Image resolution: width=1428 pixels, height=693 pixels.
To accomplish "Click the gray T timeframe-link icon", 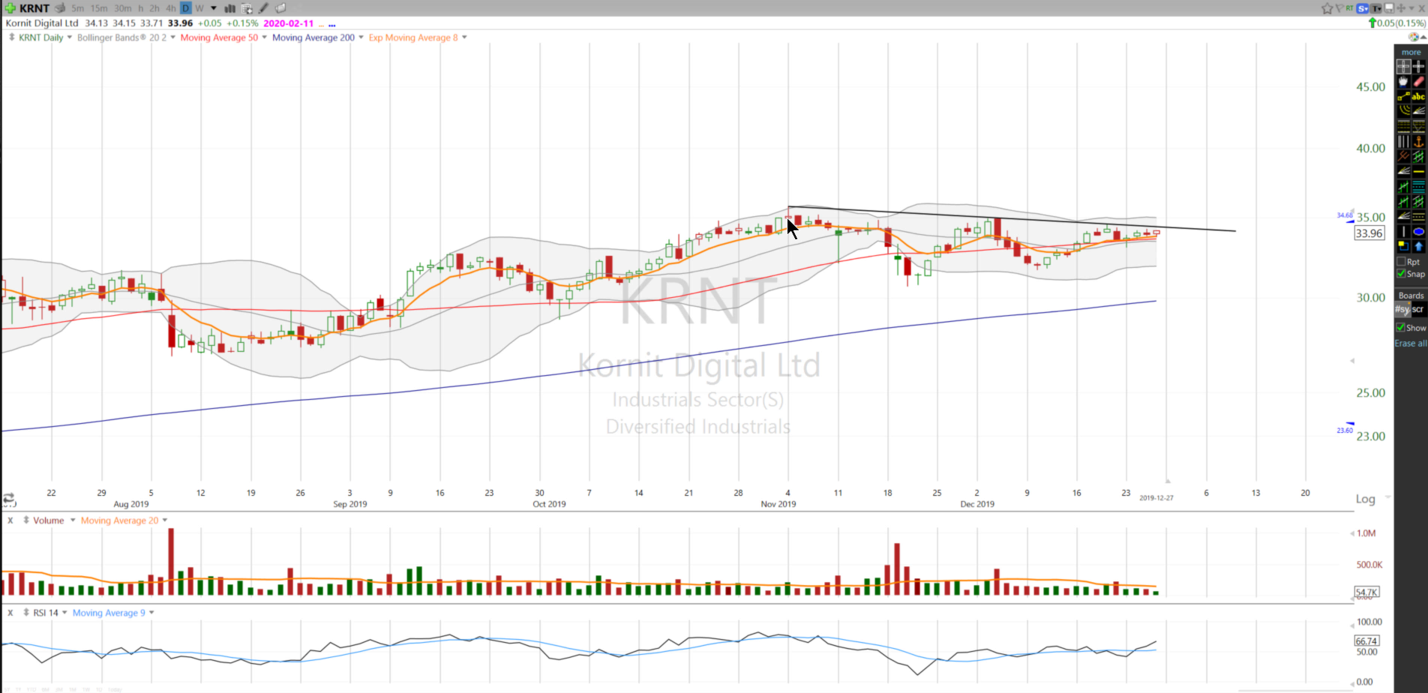I will click(1376, 8).
